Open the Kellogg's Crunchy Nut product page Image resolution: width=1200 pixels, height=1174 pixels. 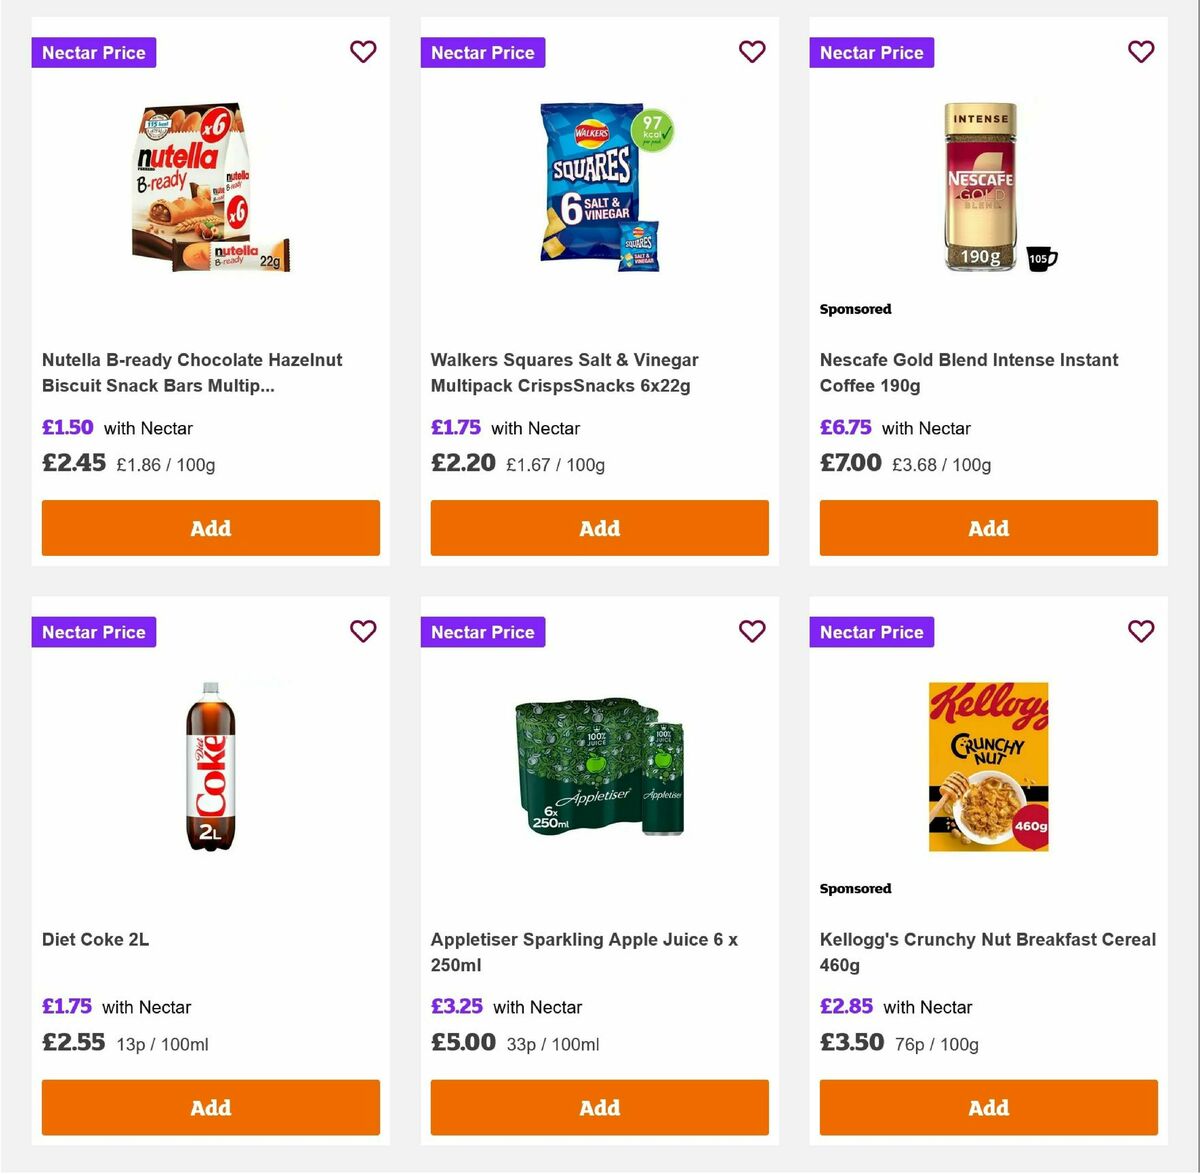987,952
